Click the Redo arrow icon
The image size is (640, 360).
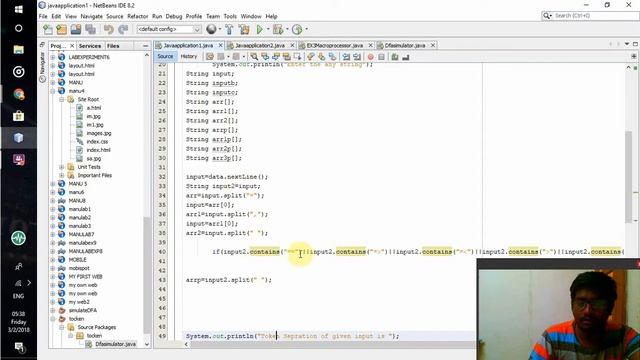click(x=123, y=29)
